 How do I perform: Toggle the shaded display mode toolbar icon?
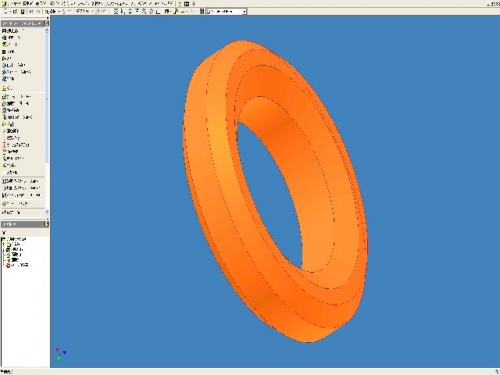click(x=167, y=11)
